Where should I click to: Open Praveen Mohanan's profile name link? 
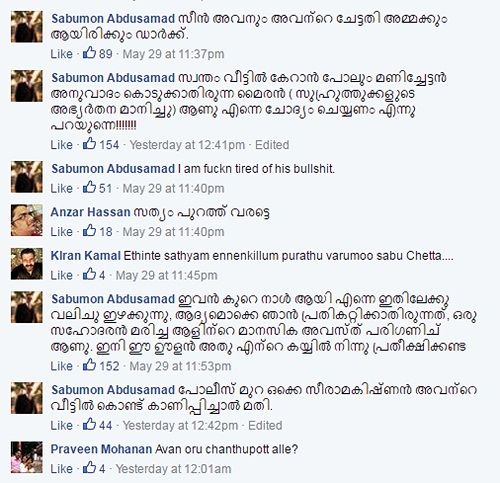click(x=101, y=449)
